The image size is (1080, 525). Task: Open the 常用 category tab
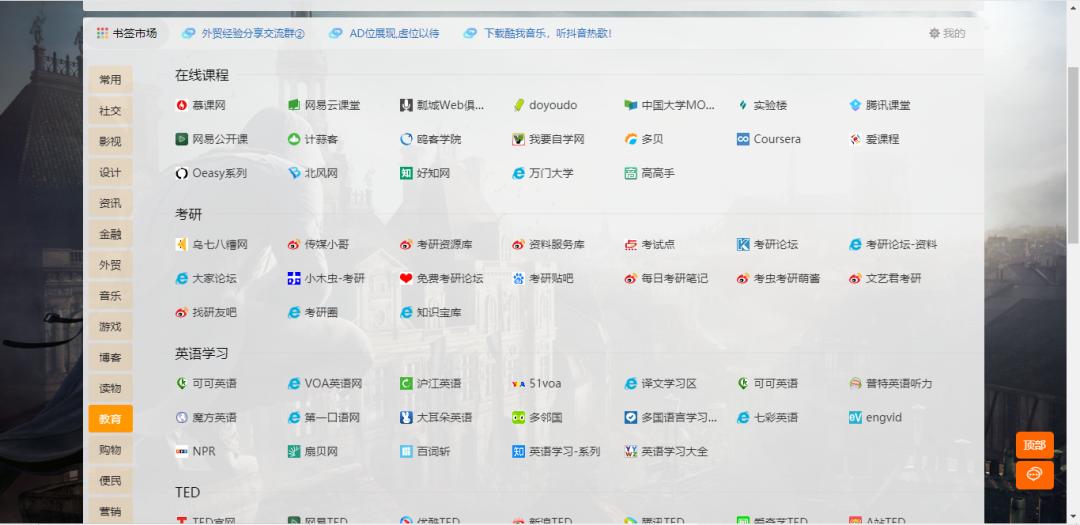[110, 80]
